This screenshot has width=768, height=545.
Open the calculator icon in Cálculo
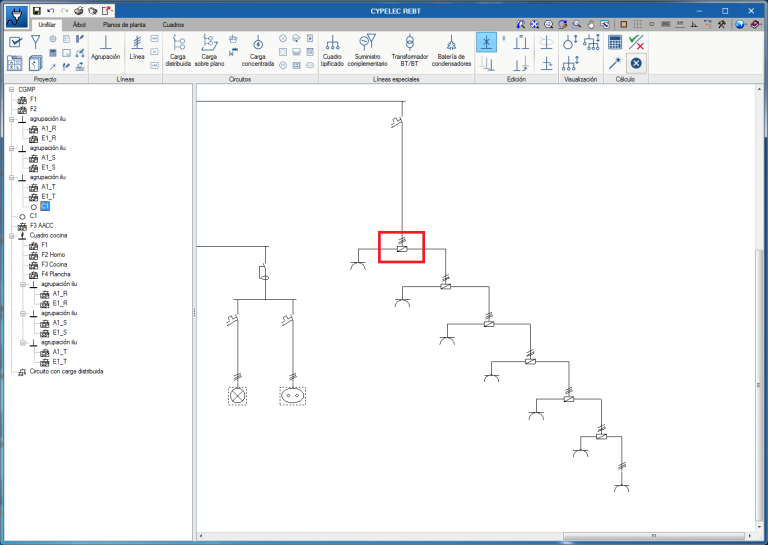tap(615, 42)
